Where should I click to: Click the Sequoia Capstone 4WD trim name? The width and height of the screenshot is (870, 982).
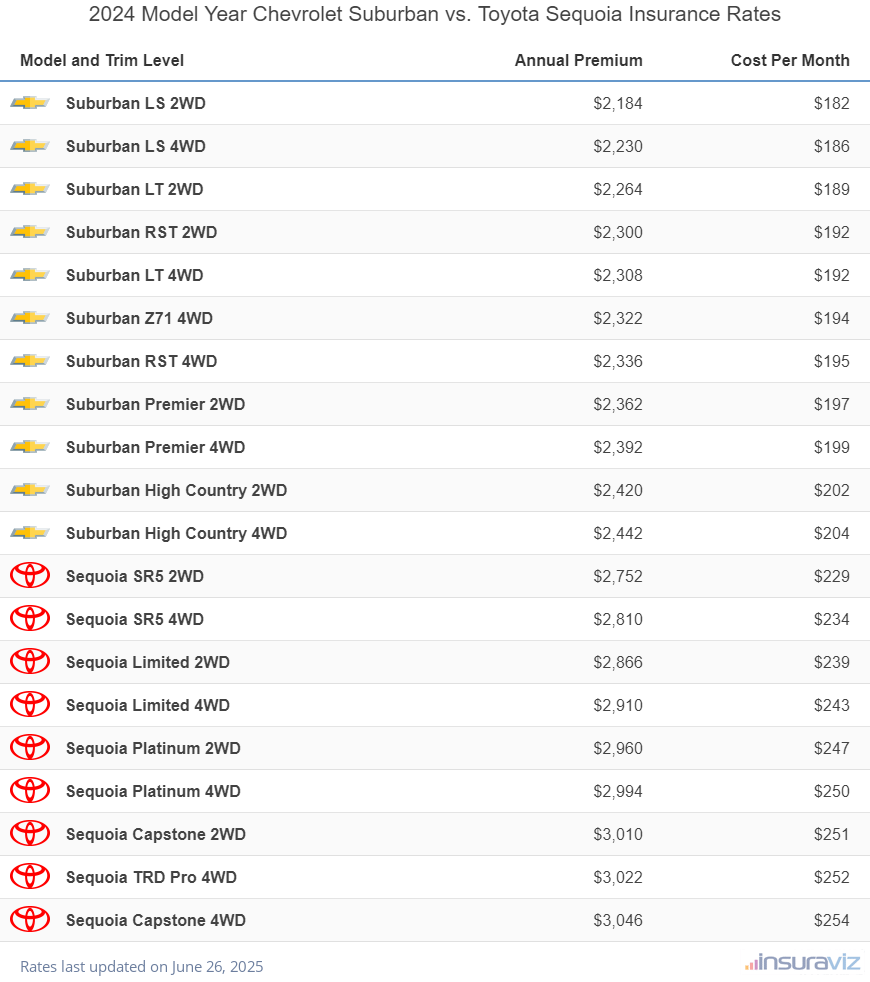click(x=156, y=921)
